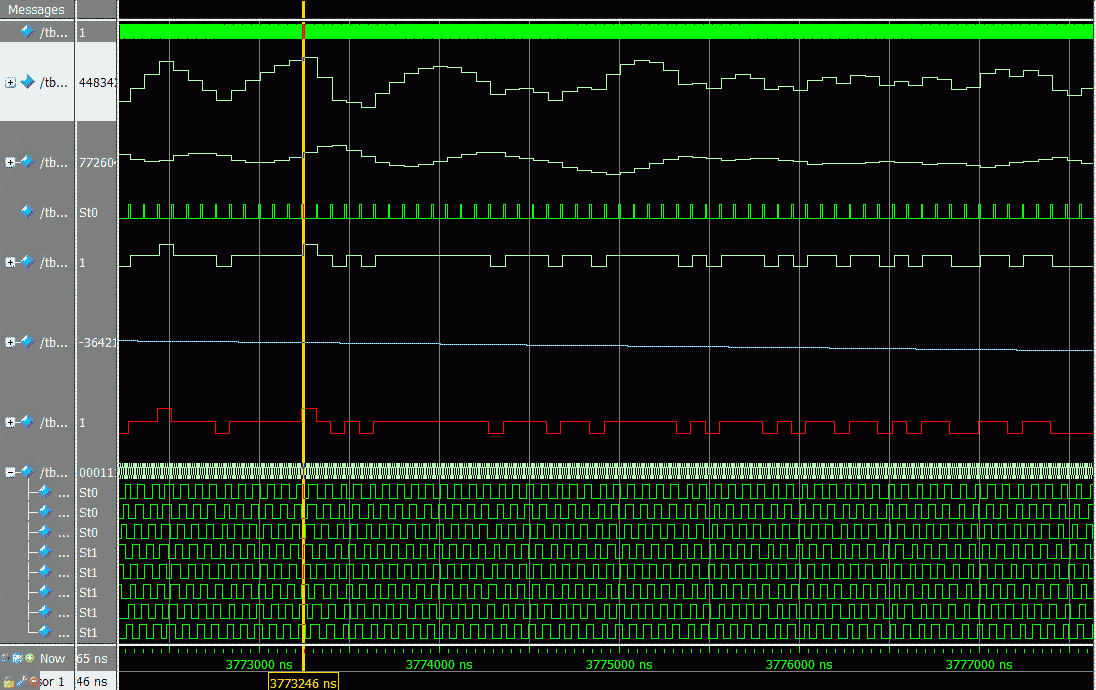Select the signal icon with value 448342
The height and width of the screenshot is (690, 1096).
pyautogui.click(x=27, y=82)
